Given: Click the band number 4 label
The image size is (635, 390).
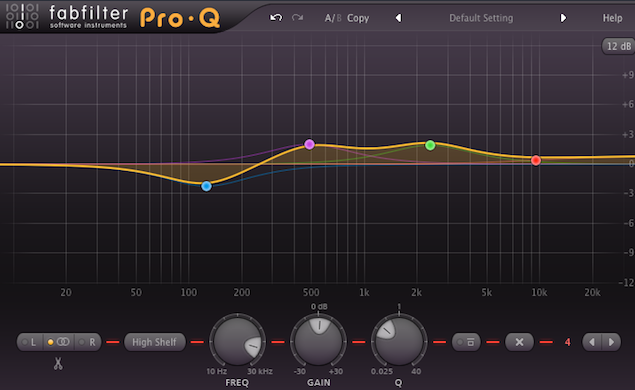Looking at the screenshot, I should pyautogui.click(x=567, y=342).
